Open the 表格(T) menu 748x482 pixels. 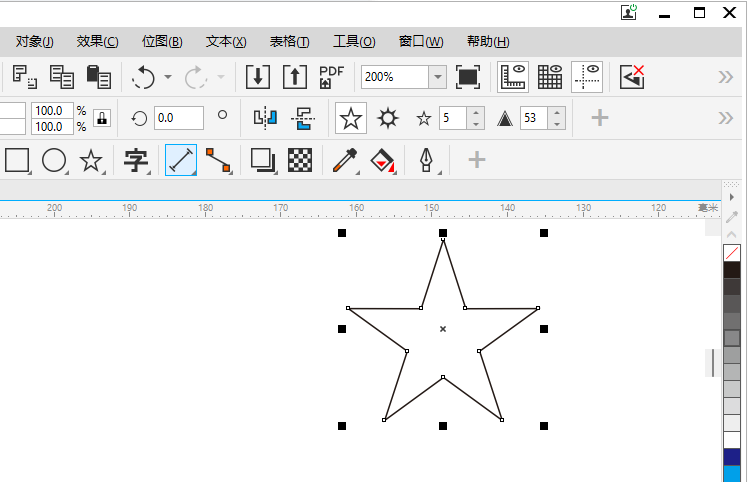coord(289,42)
